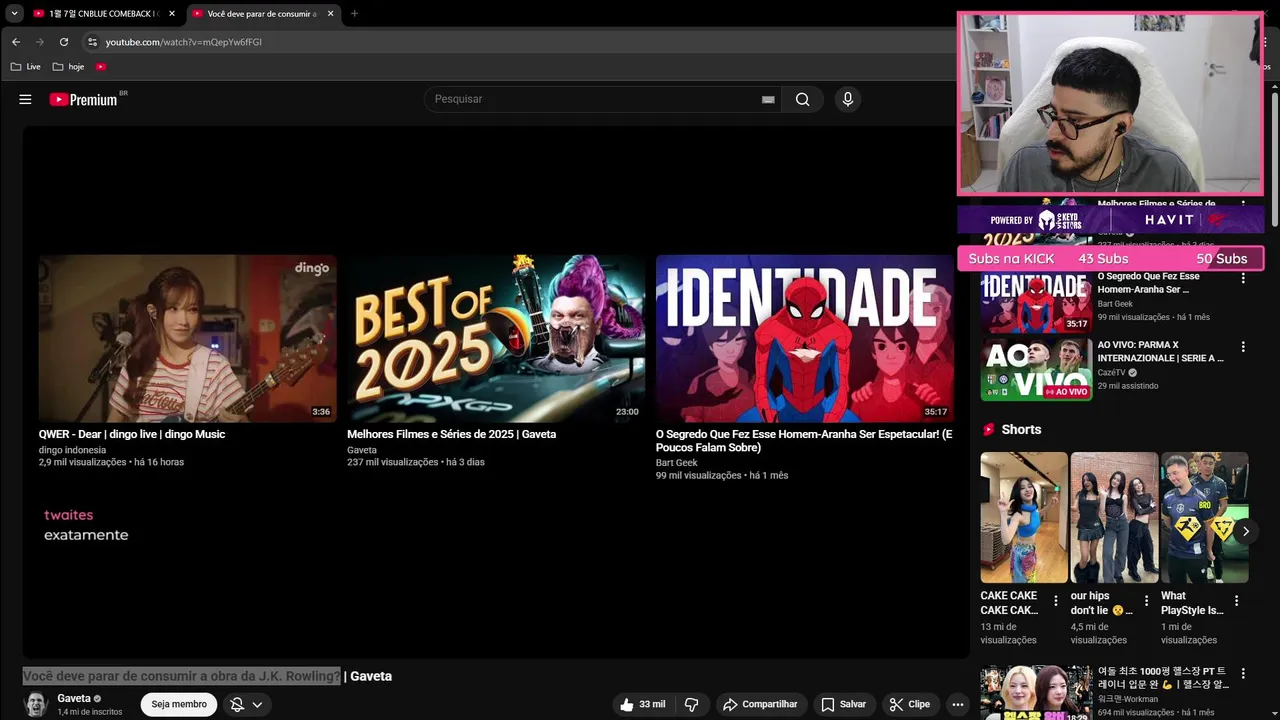Click the Bart Geek channel name in the sidebar

coord(1115,304)
